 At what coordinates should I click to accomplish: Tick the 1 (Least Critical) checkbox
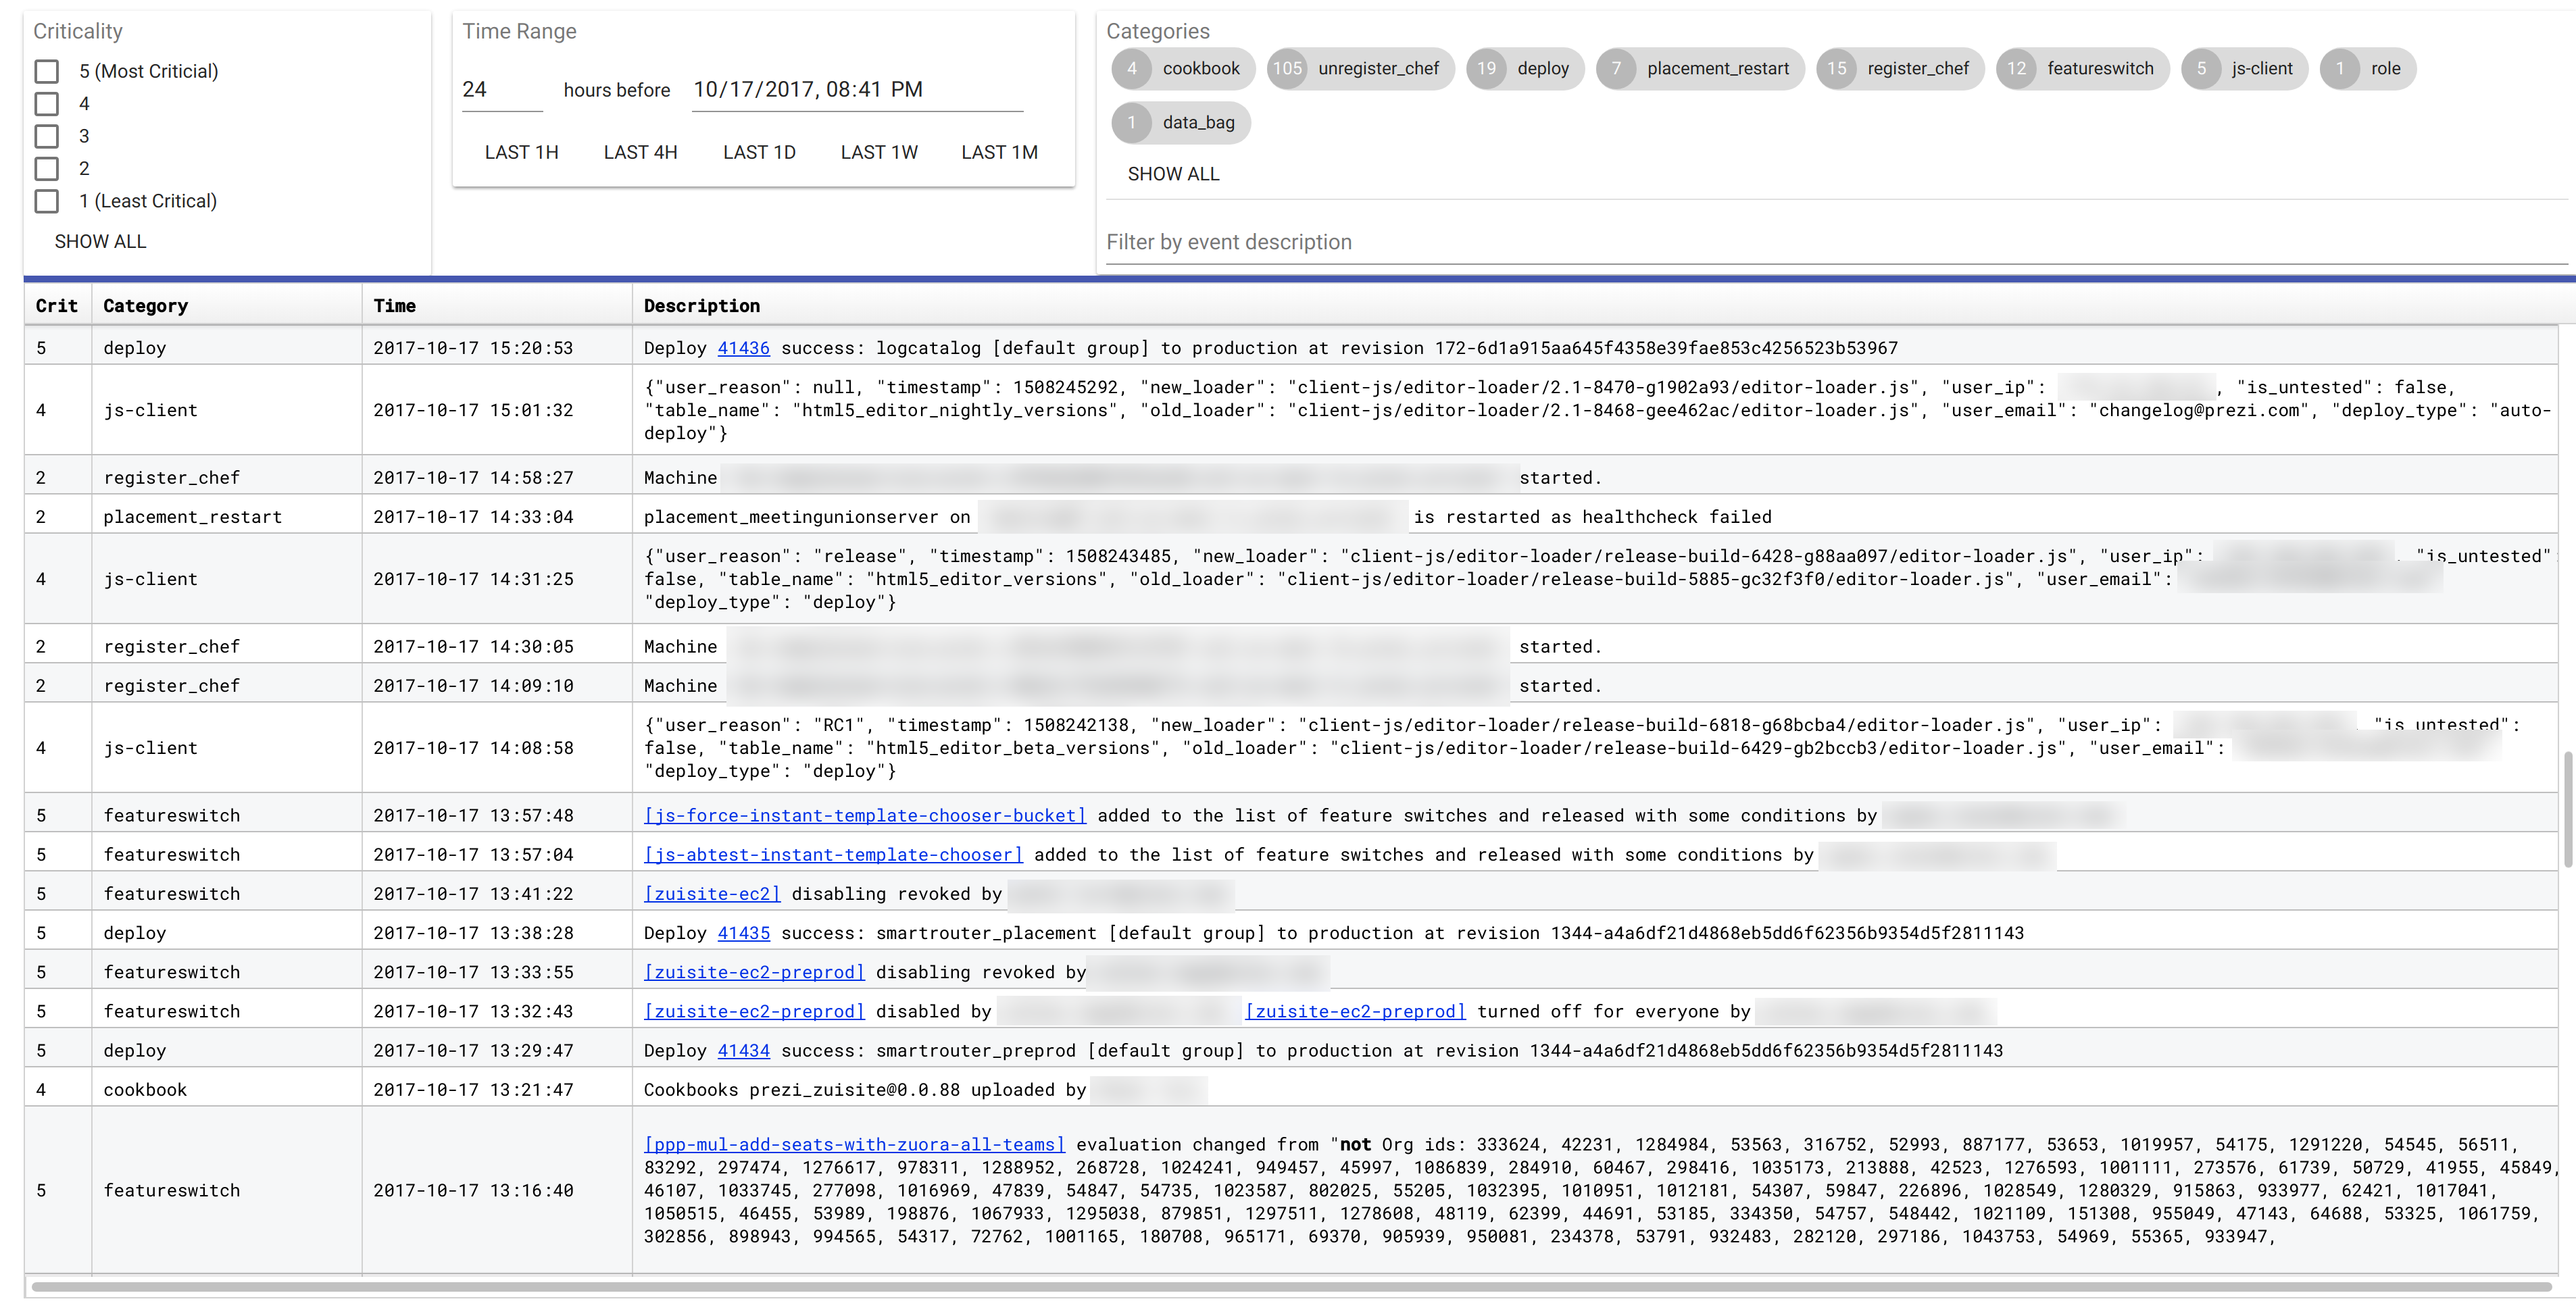tap(47, 202)
